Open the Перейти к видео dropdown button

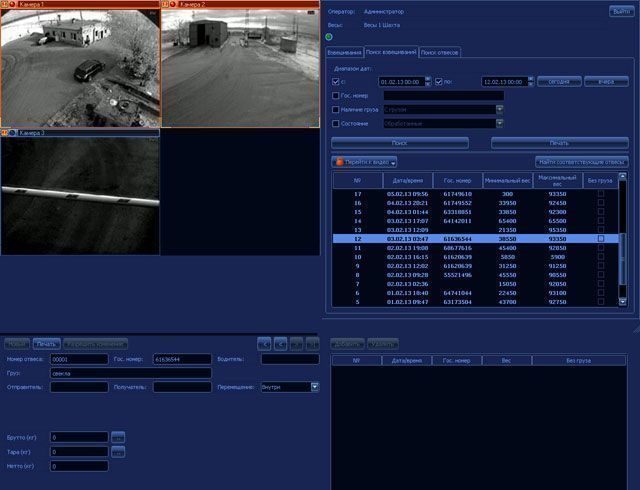coord(364,162)
